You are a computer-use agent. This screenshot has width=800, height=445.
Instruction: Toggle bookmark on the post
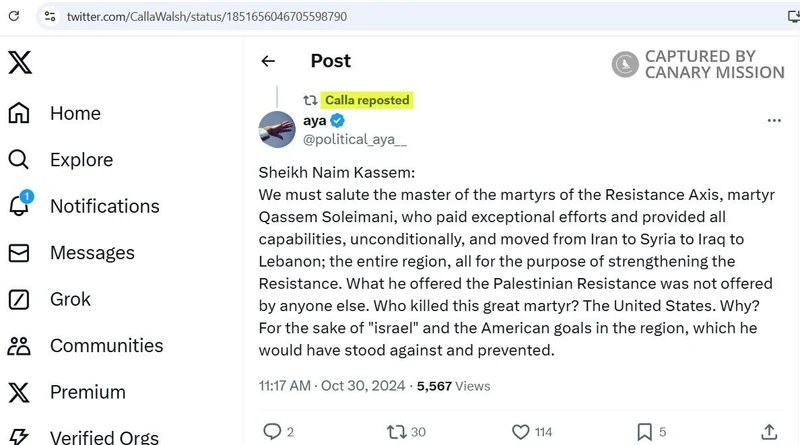click(x=646, y=432)
